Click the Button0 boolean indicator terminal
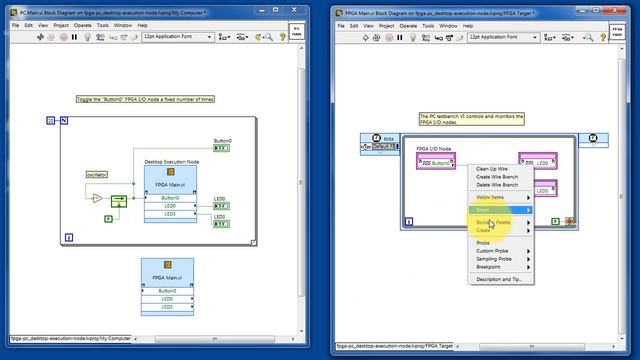 click(221, 148)
